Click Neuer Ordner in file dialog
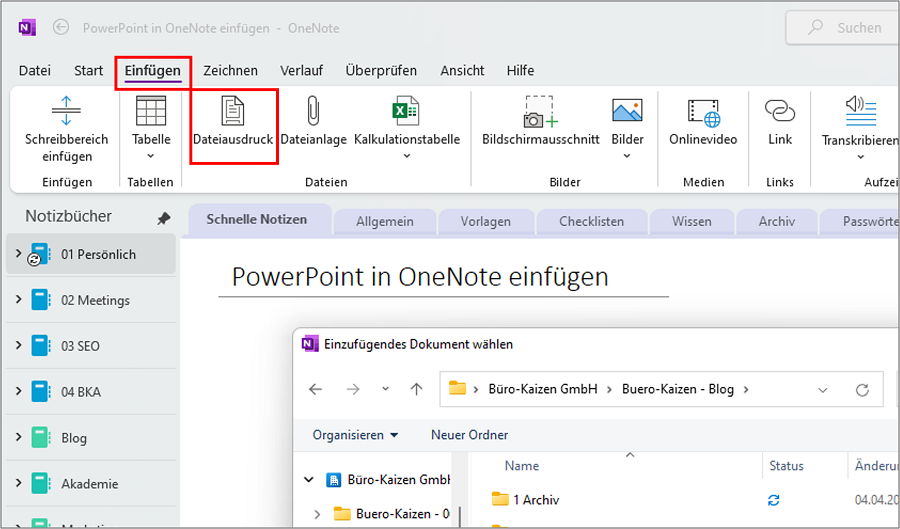This screenshot has height=529, width=900. pyautogui.click(x=470, y=435)
